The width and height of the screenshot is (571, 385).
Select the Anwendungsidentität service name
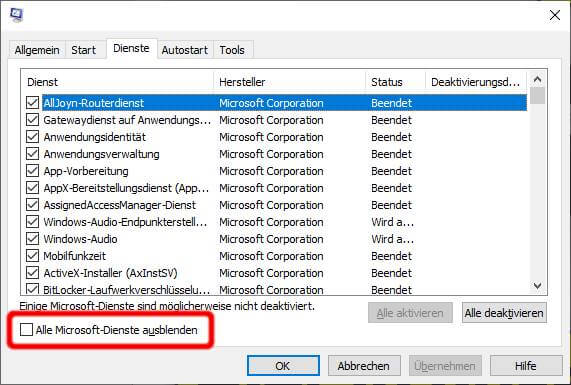coord(95,137)
